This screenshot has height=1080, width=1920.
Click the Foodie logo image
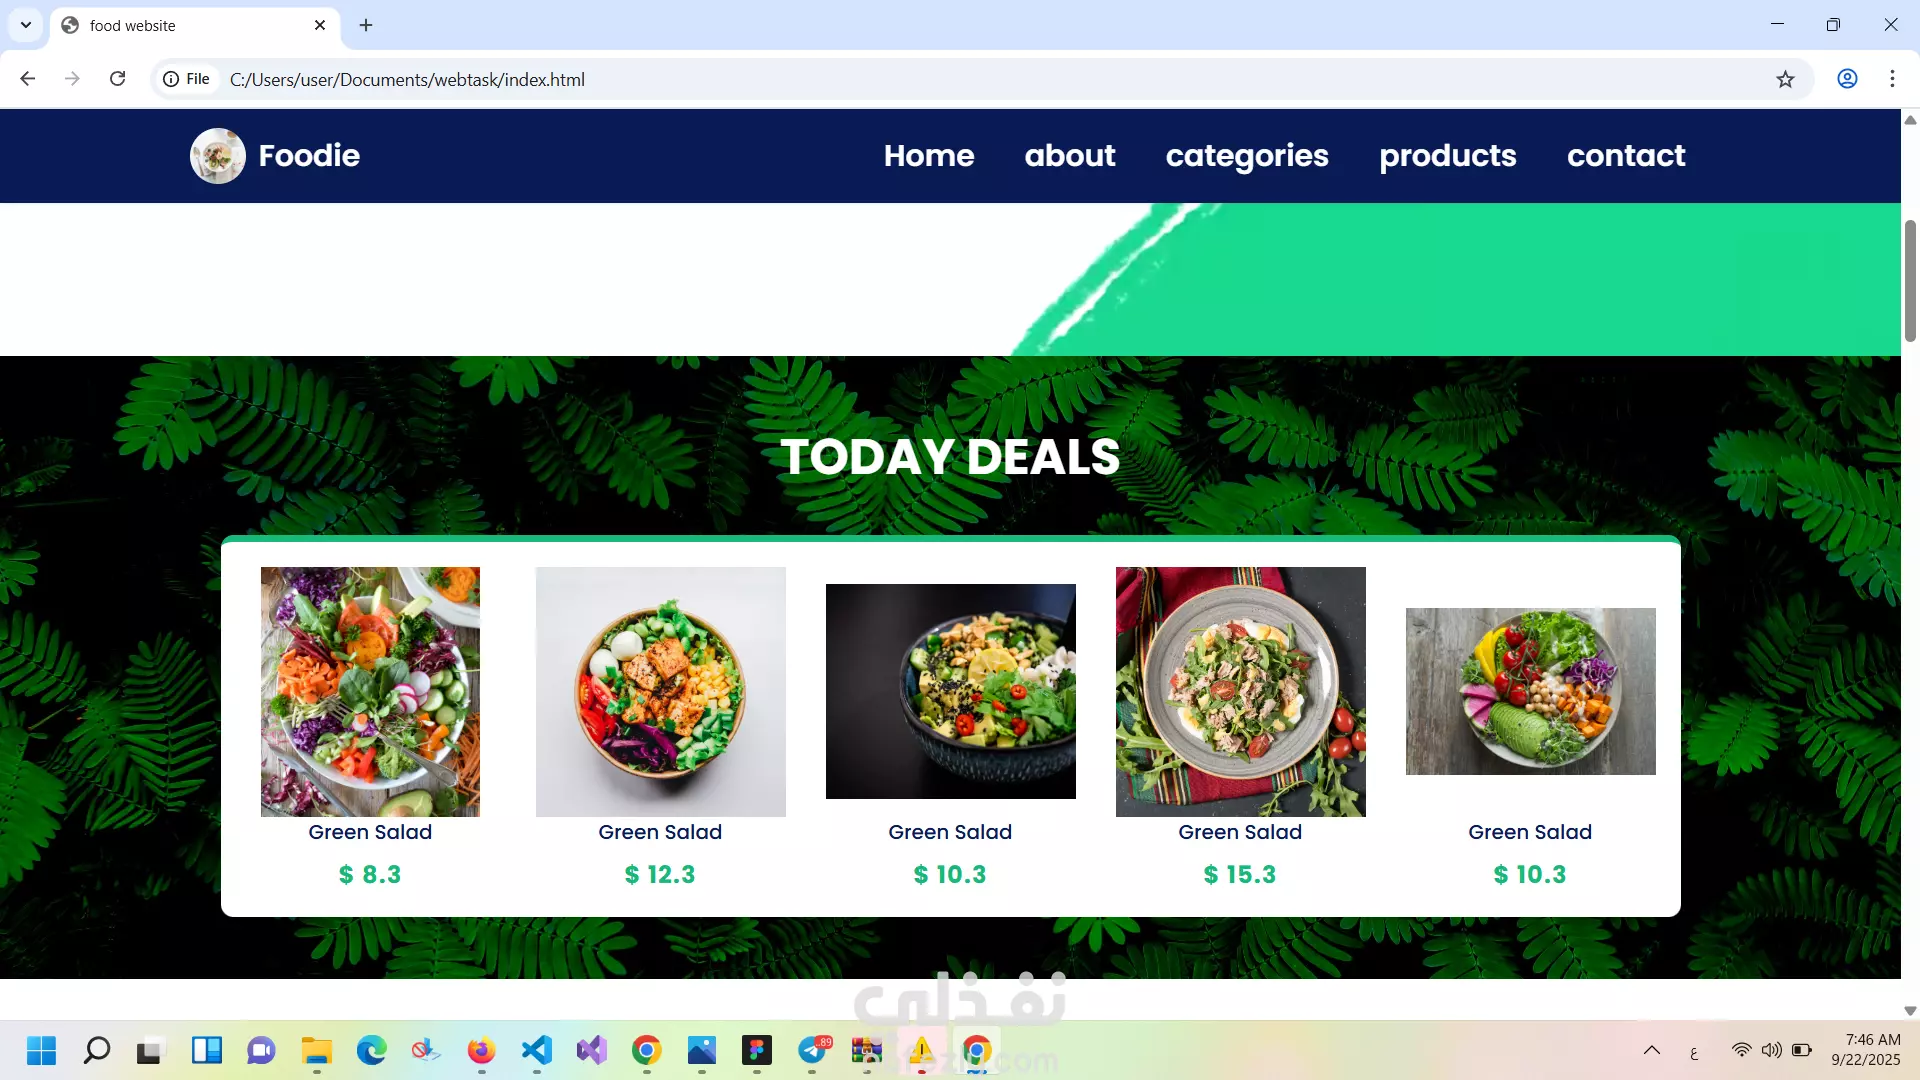click(x=218, y=156)
